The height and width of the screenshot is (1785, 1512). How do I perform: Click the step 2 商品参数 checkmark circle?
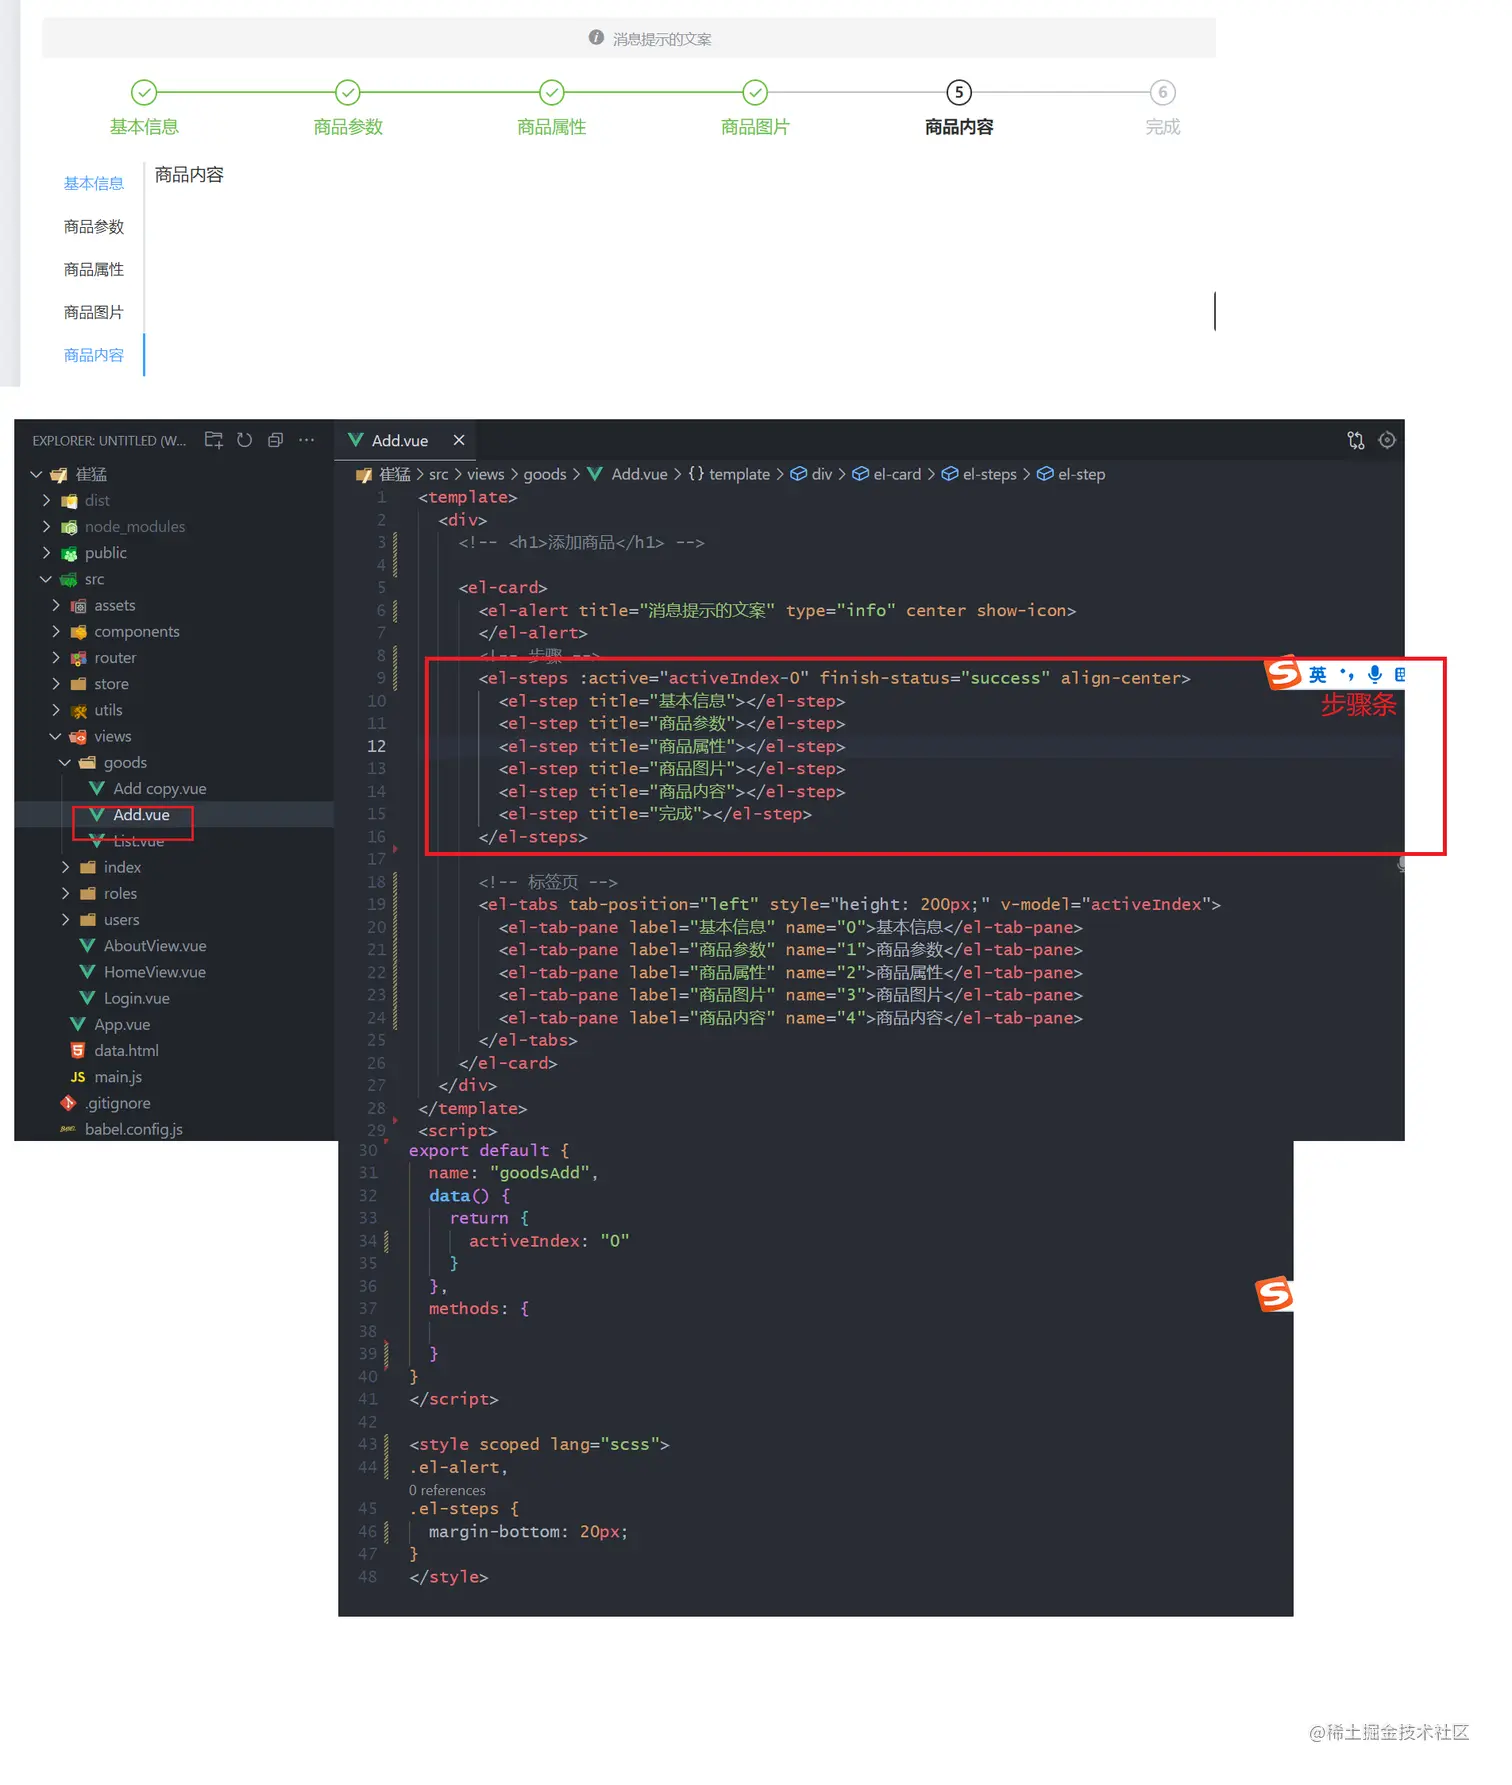(x=348, y=93)
